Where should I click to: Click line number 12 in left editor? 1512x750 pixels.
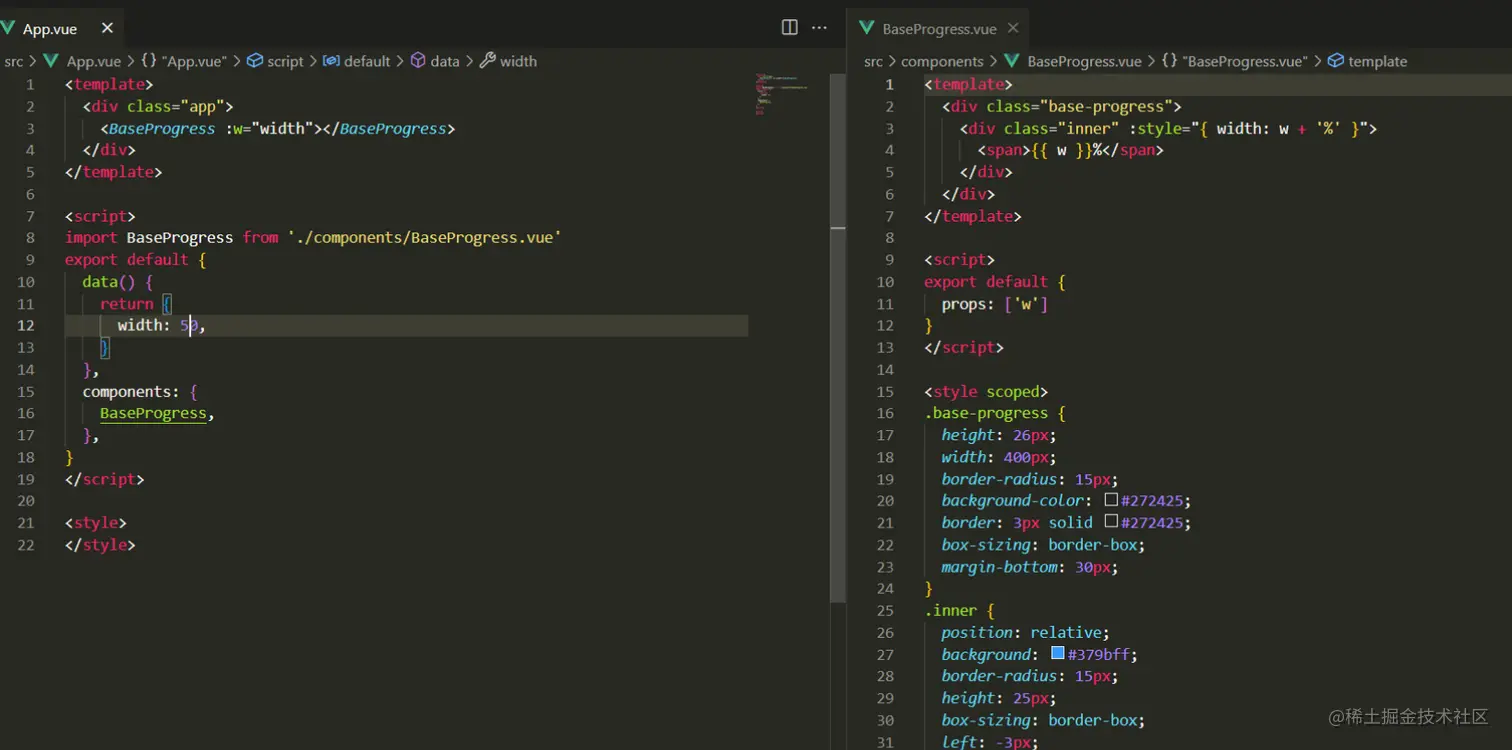25,325
